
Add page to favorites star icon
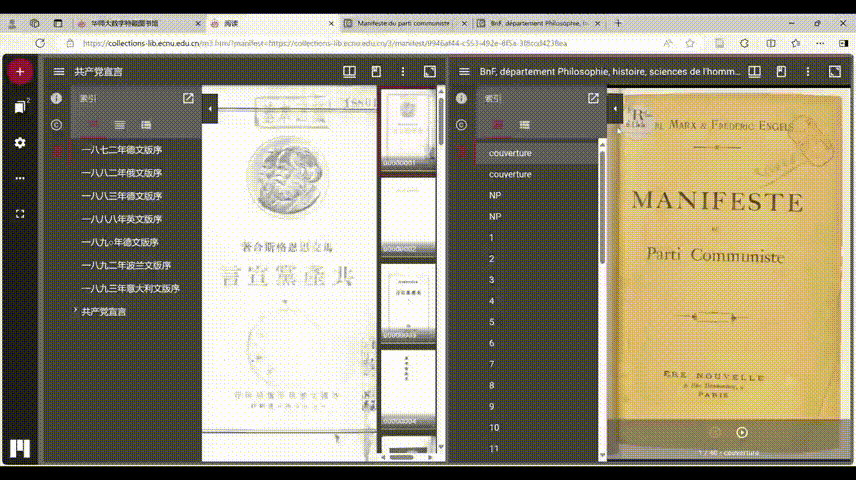pos(690,43)
